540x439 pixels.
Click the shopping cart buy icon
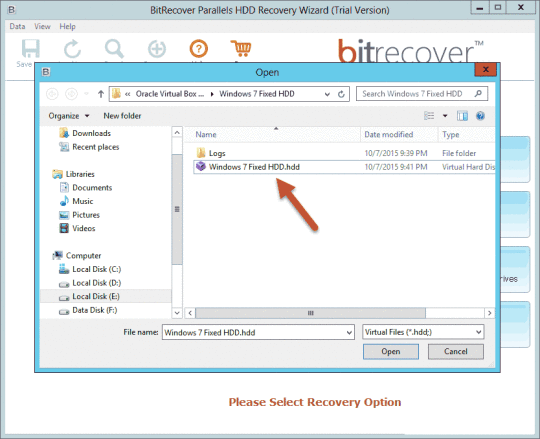point(241,49)
